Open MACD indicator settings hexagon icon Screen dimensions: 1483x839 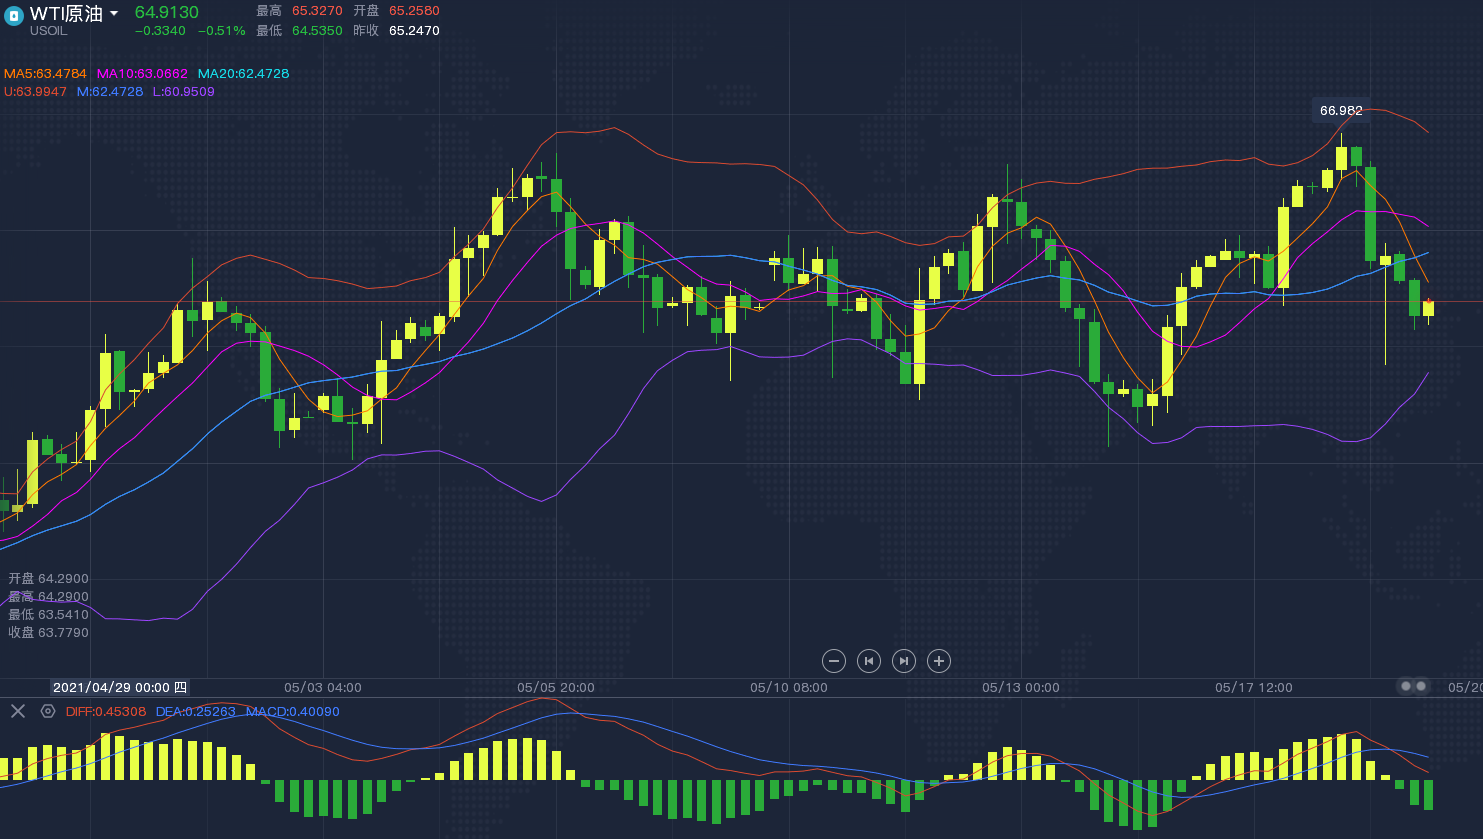point(47,711)
